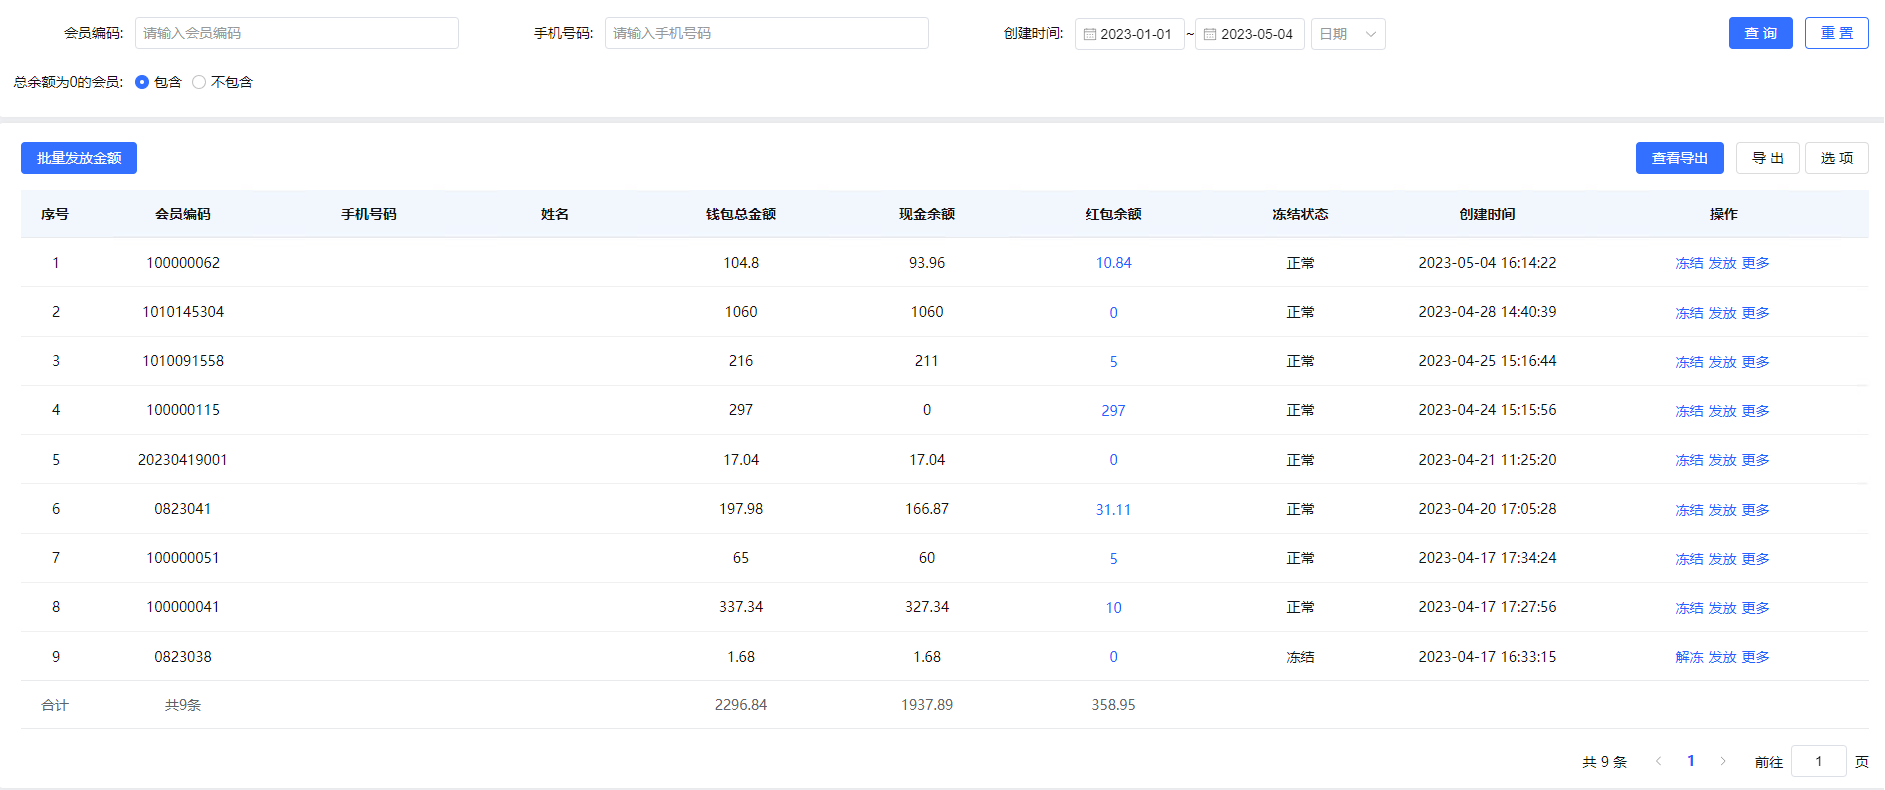Click end date 2023-05-04 field
This screenshot has height=790, width=1885.
[x=1250, y=34]
